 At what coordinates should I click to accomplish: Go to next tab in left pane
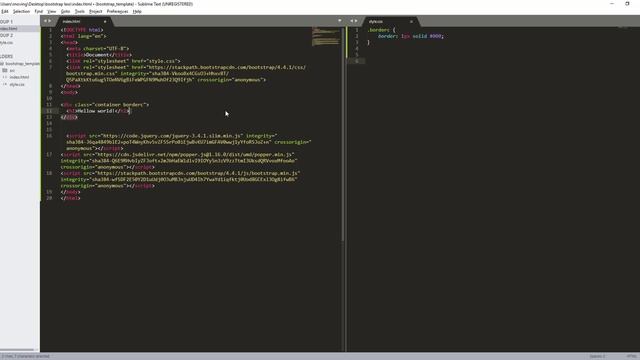click(x=50, y=21)
